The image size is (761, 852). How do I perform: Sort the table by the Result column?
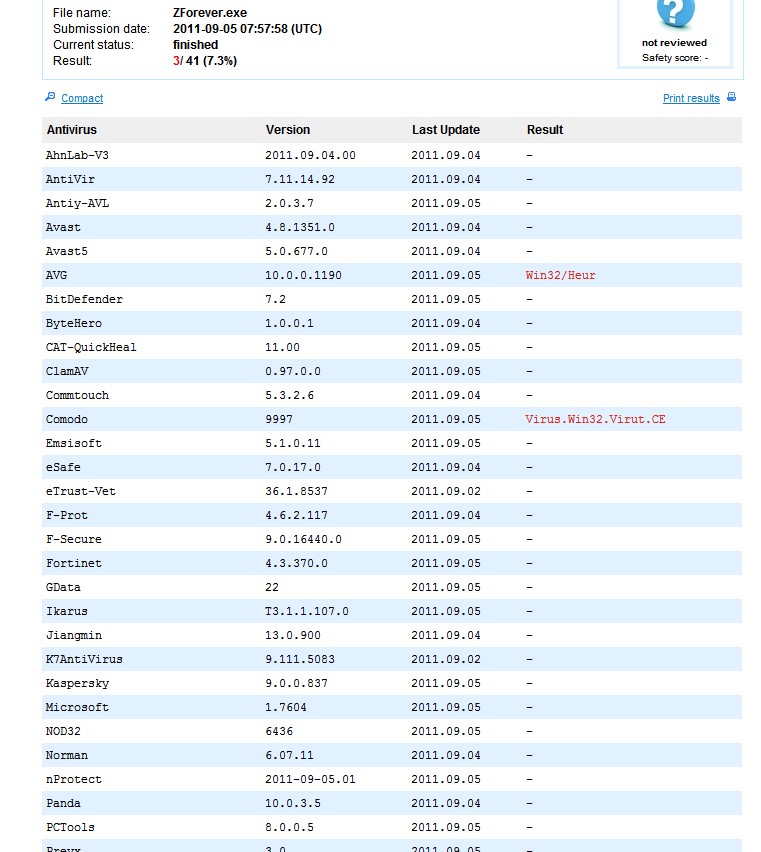(545, 130)
